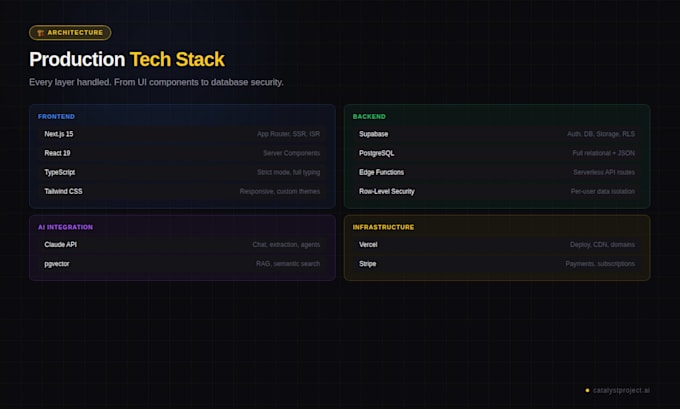The height and width of the screenshot is (409, 680).
Task: Click 'Deploy, CDN, domains' description
Action: coord(602,245)
